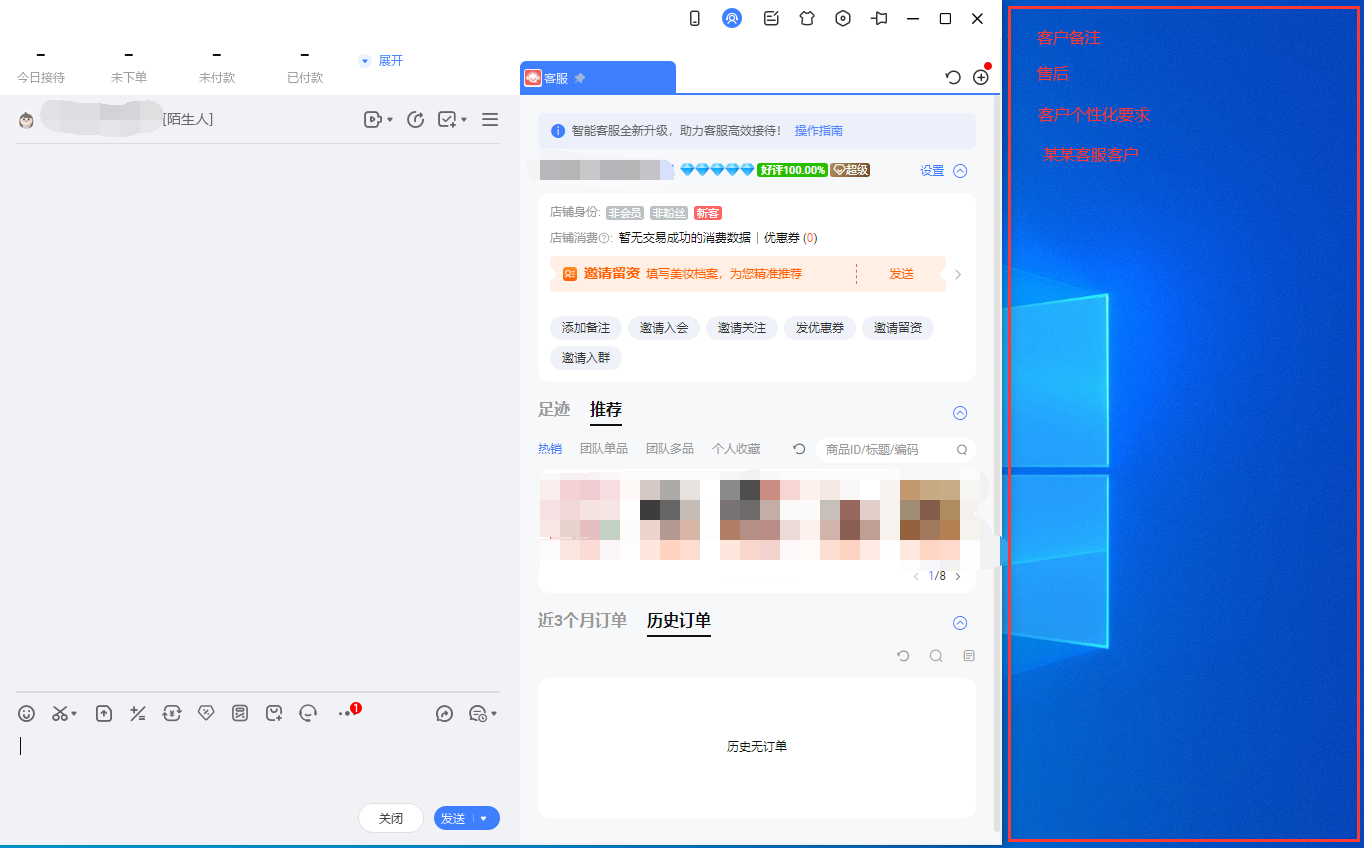Click the mobile phone icon in title bar
The width and height of the screenshot is (1364, 848).
pyautogui.click(x=695, y=18)
